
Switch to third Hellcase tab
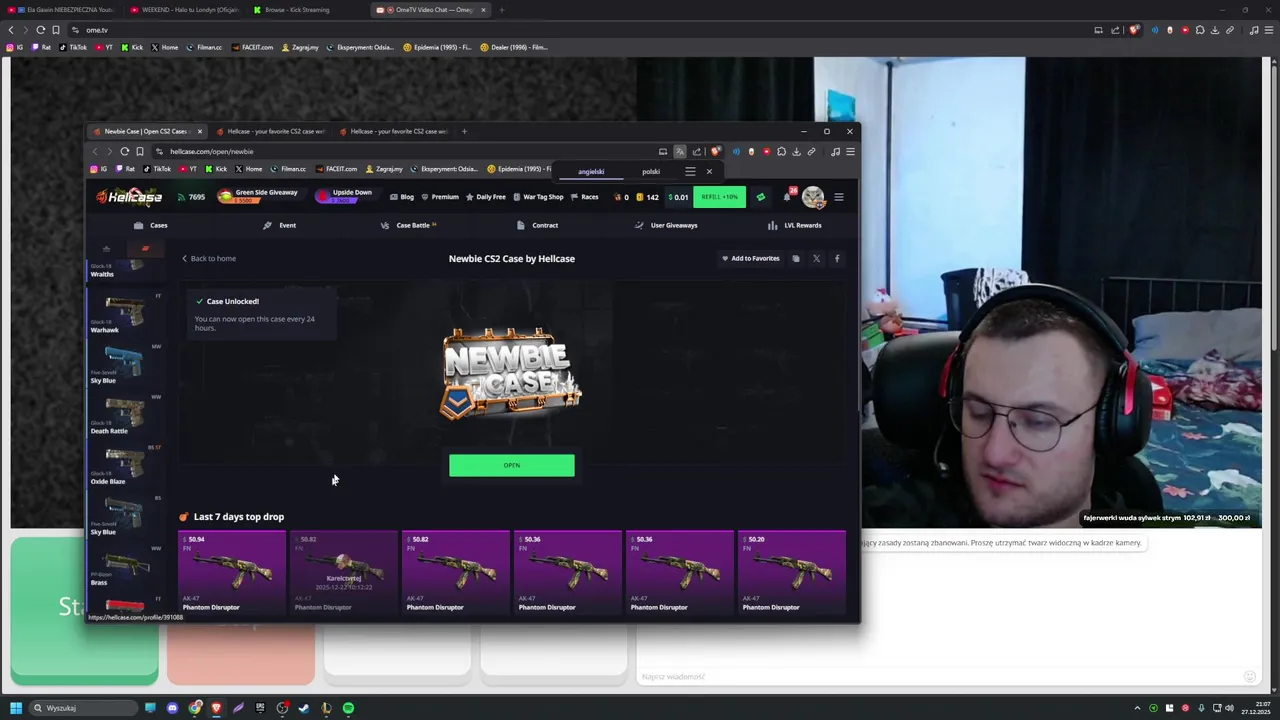tap(395, 131)
